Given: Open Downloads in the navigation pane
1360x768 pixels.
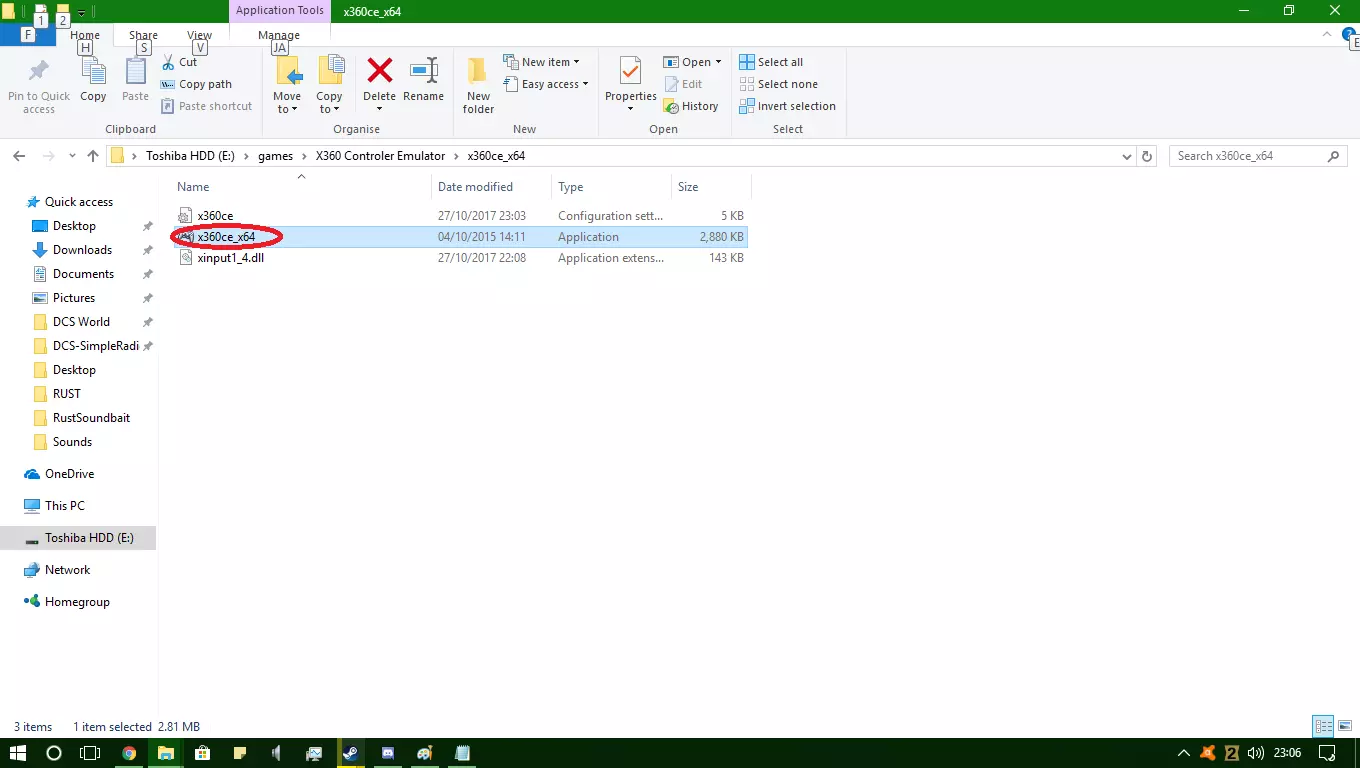Looking at the screenshot, I should (x=82, y=250).
